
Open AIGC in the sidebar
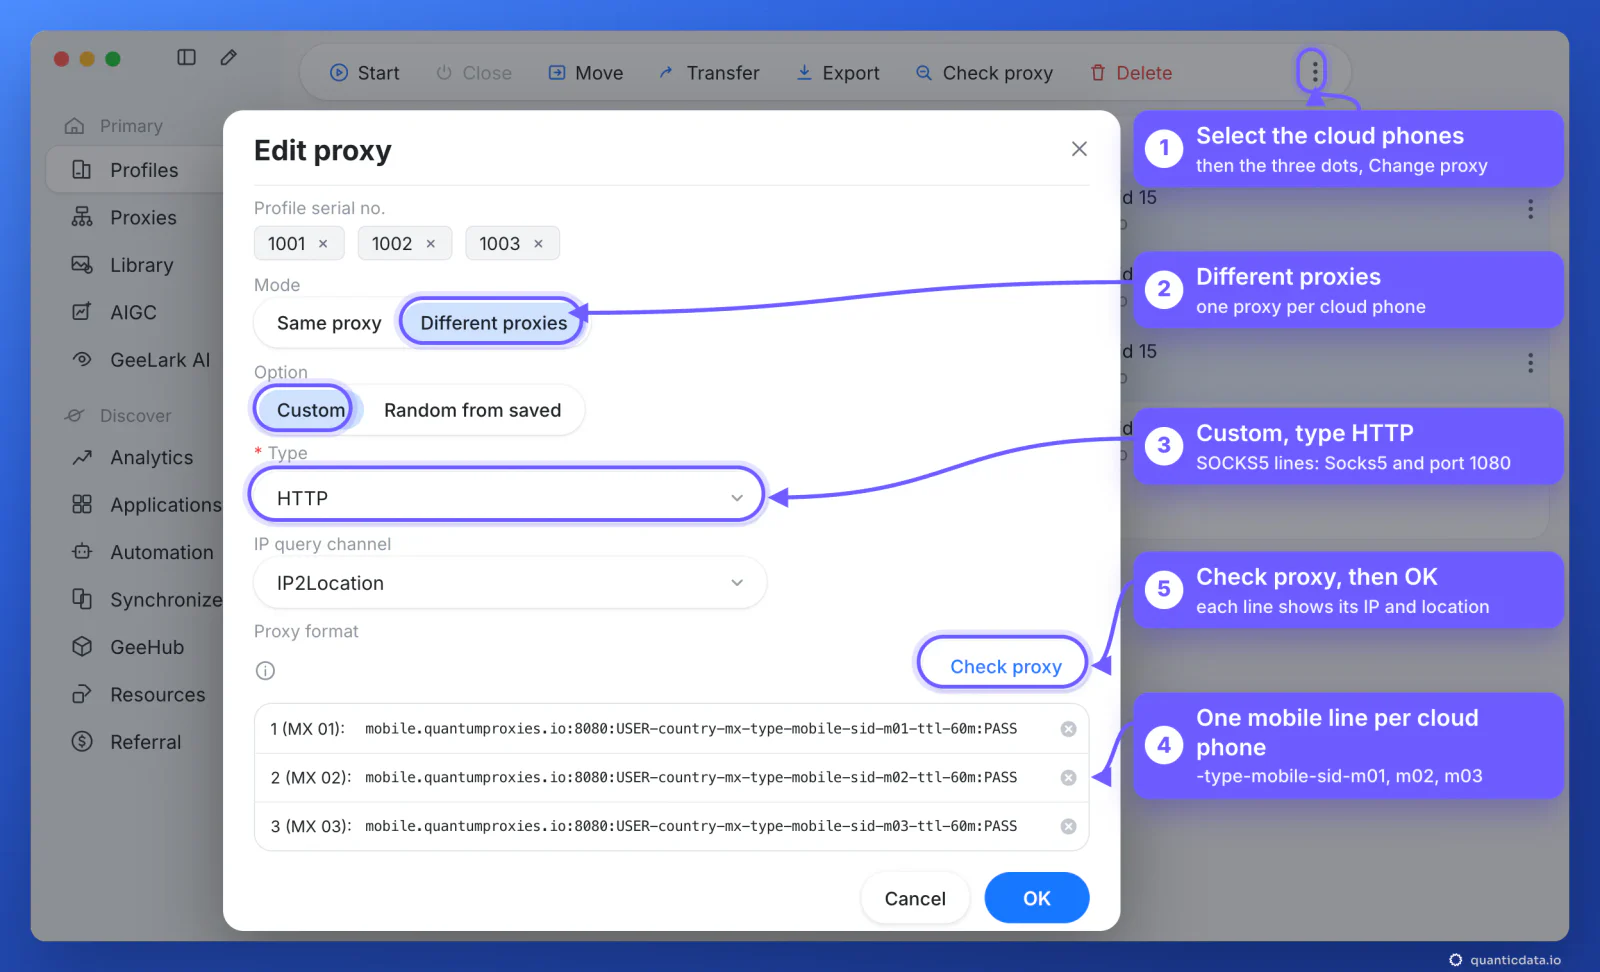[136, 312]
